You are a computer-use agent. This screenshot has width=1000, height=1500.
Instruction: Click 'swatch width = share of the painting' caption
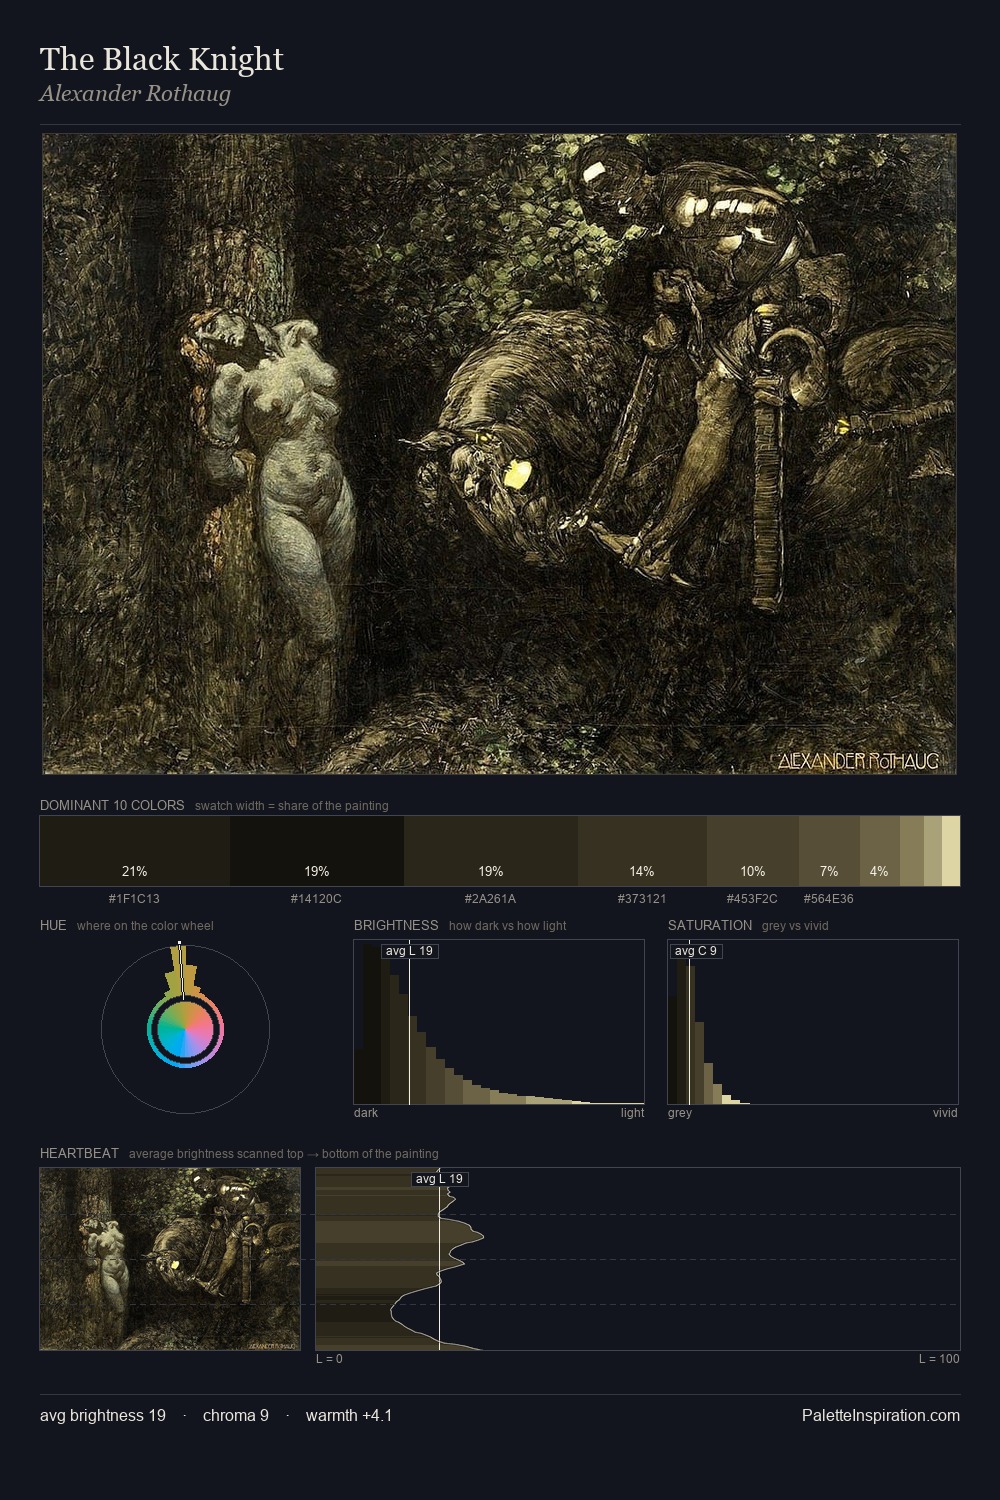[292, 806]
